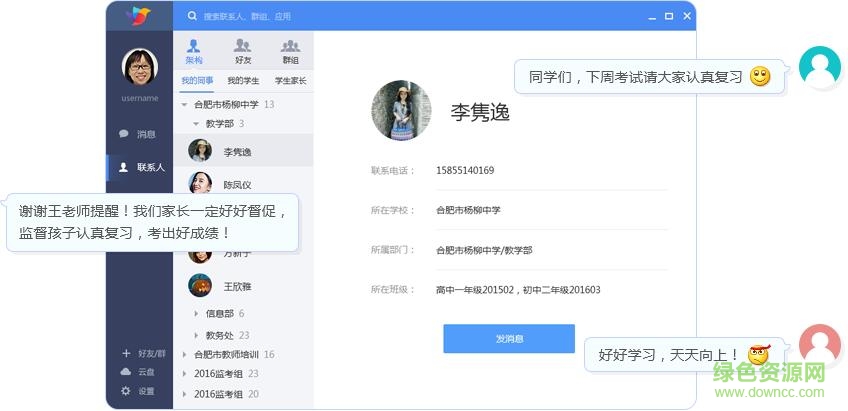Screen dimensions: 848x411
Task: Click class value 高中一年级201502
Action: (x=474, y=290)
